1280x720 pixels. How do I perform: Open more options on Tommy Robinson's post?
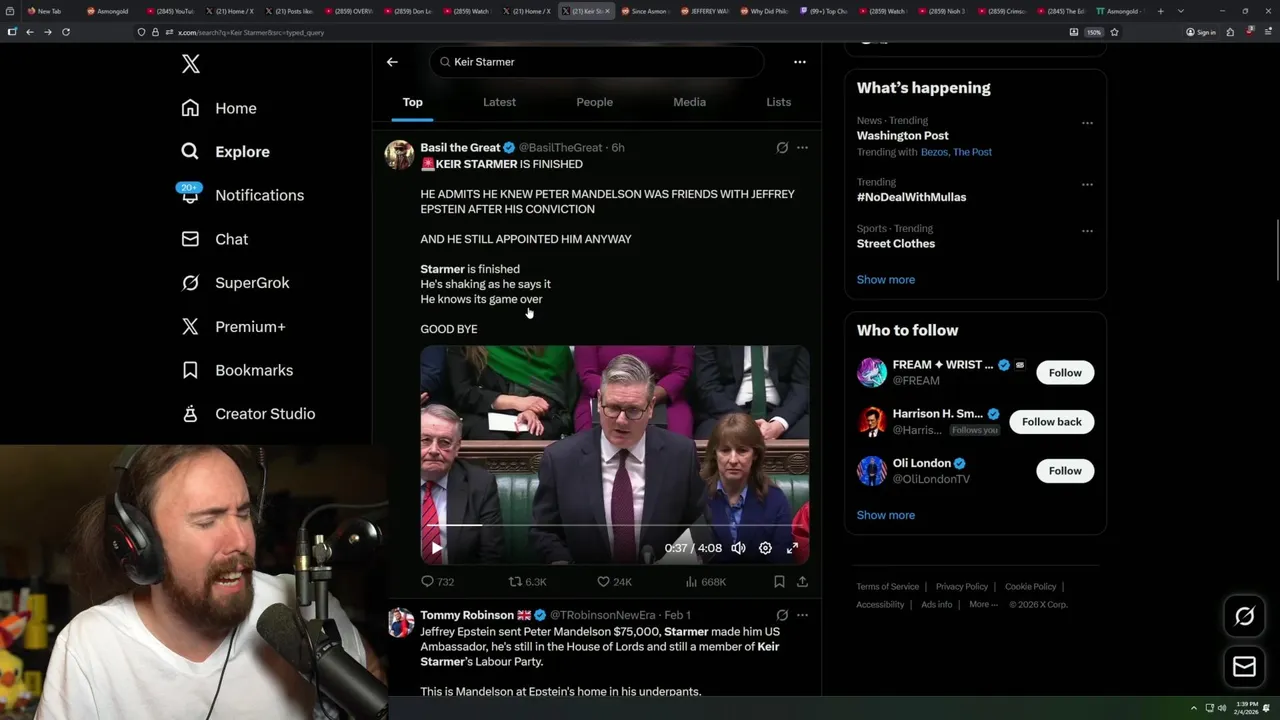coord(802,615)
